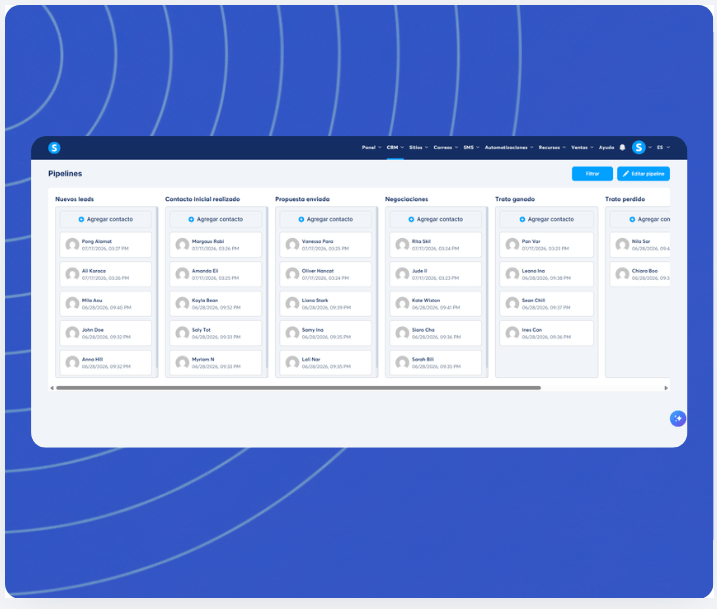Click Sean Chill's avatar icon
The width and height of the screenshot is (717, 609).
point(512,304)
